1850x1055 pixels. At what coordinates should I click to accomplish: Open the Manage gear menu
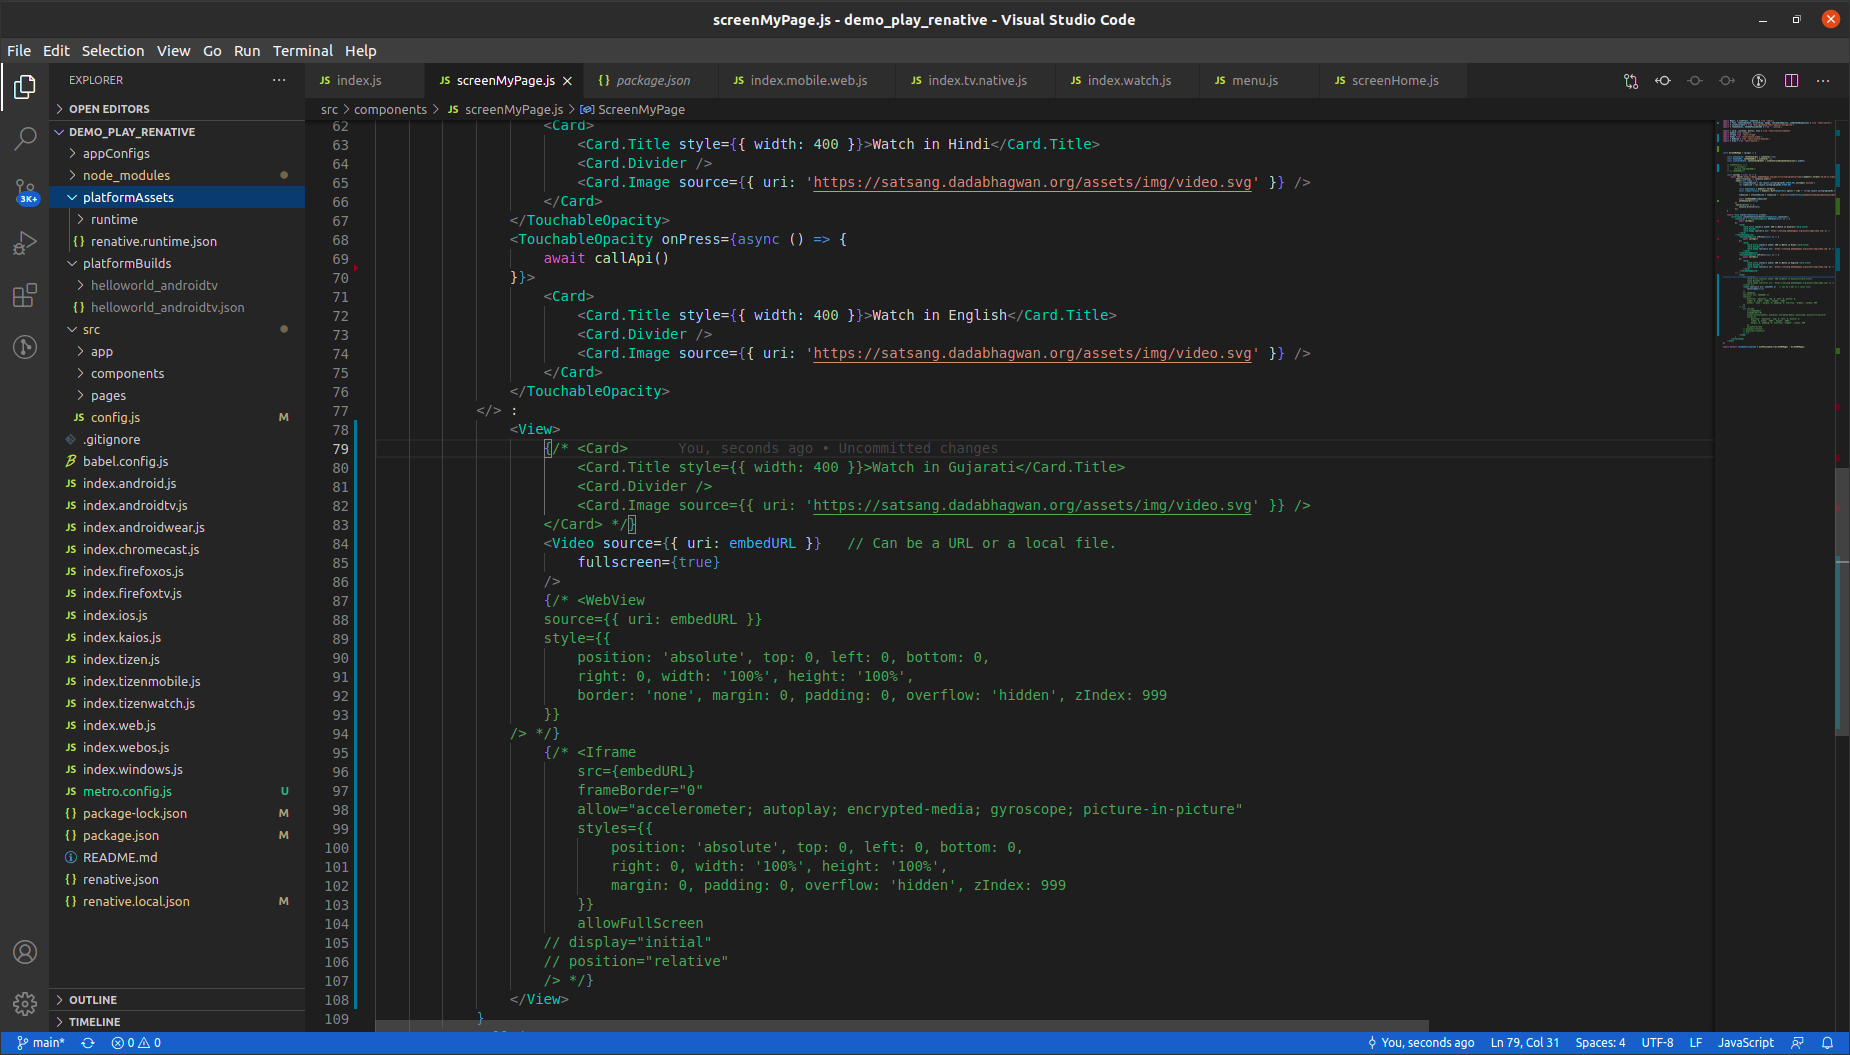25,1003
